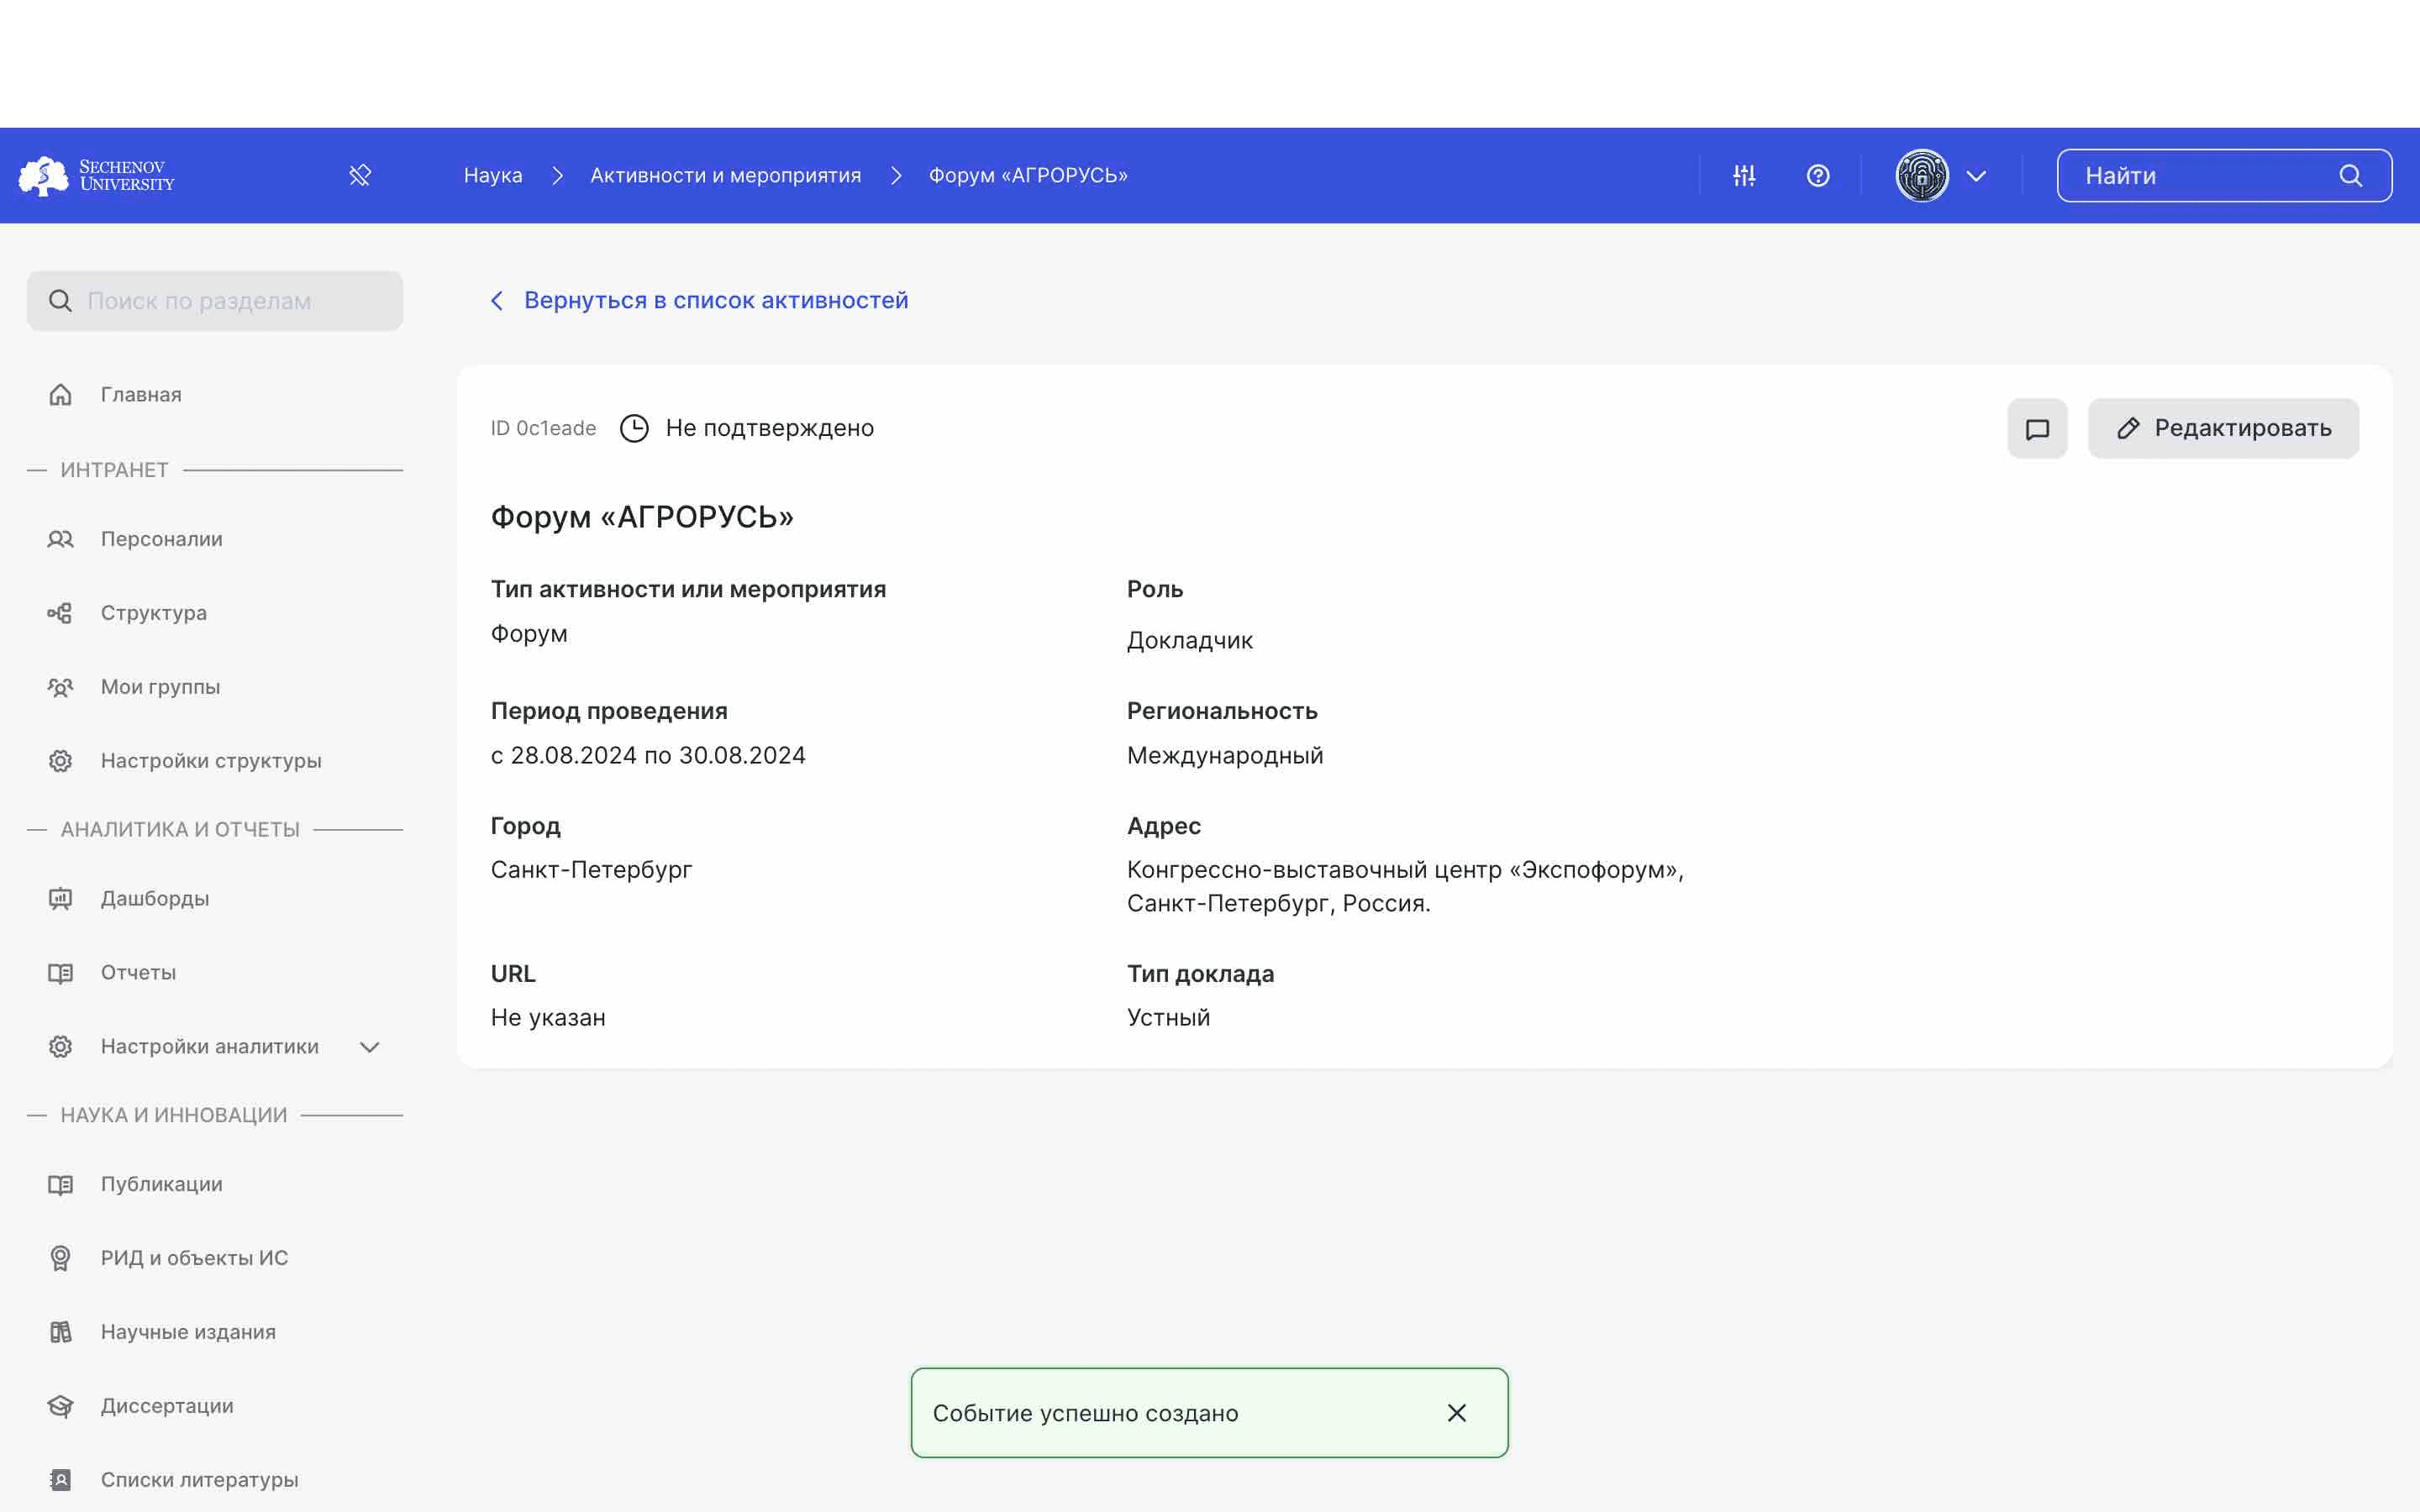2420x1512 pixels.
Task: Click the Персоналии people icon
Action: coord(60,539)
